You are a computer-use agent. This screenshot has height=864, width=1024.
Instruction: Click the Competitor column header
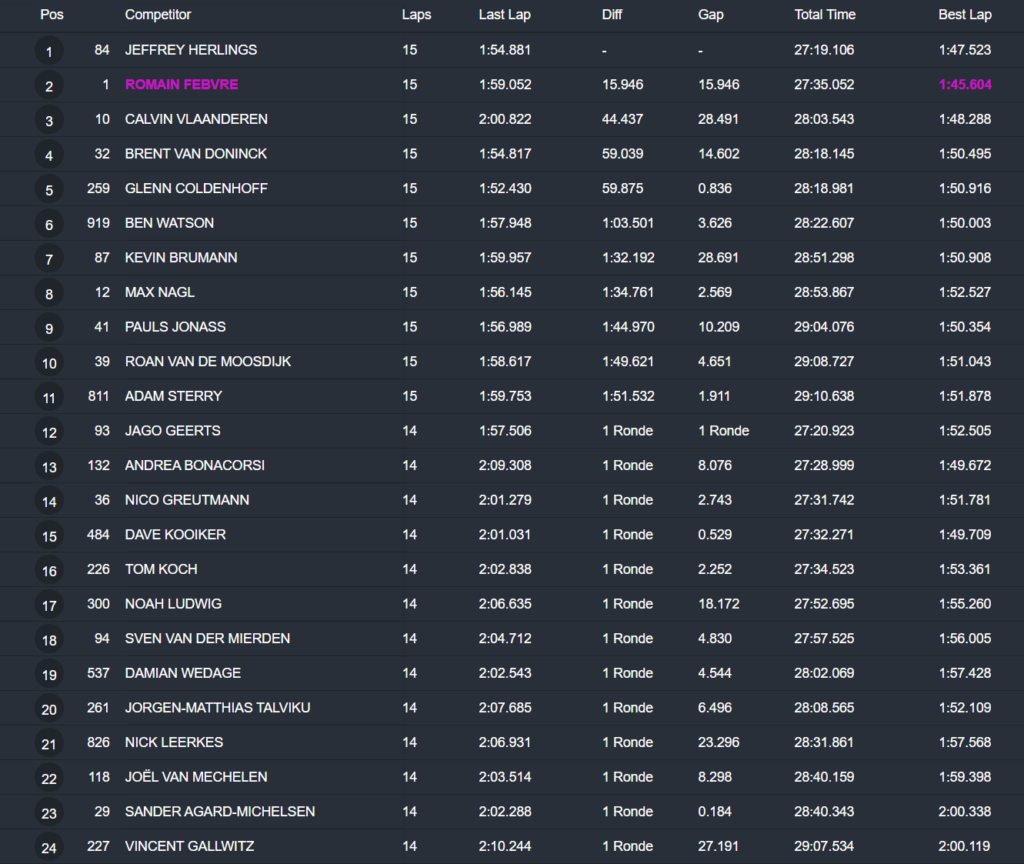coord(158,15)
